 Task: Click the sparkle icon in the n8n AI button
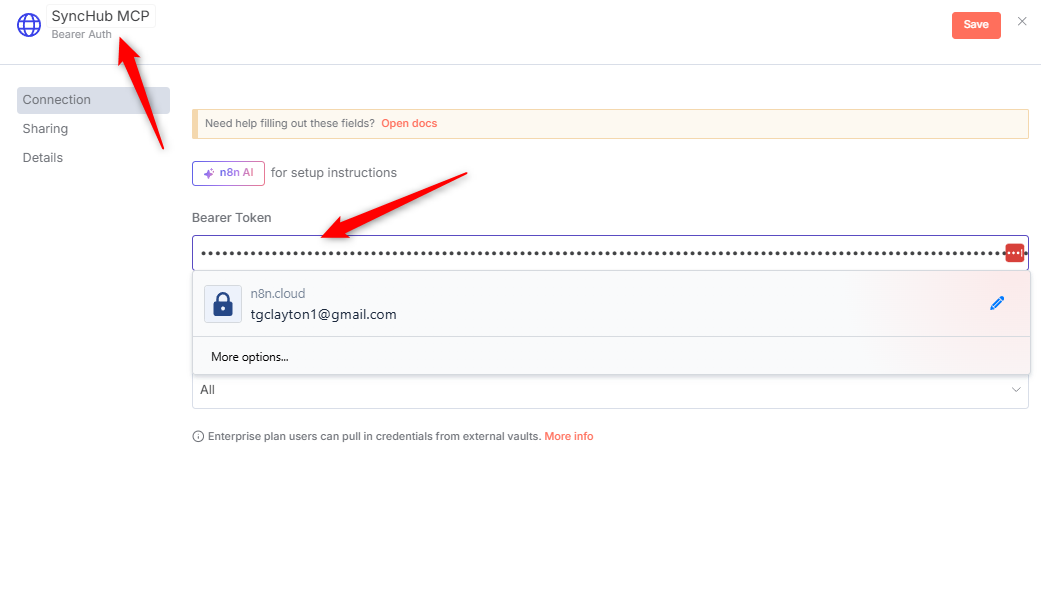pyautogui.click(x=209, y=173)
